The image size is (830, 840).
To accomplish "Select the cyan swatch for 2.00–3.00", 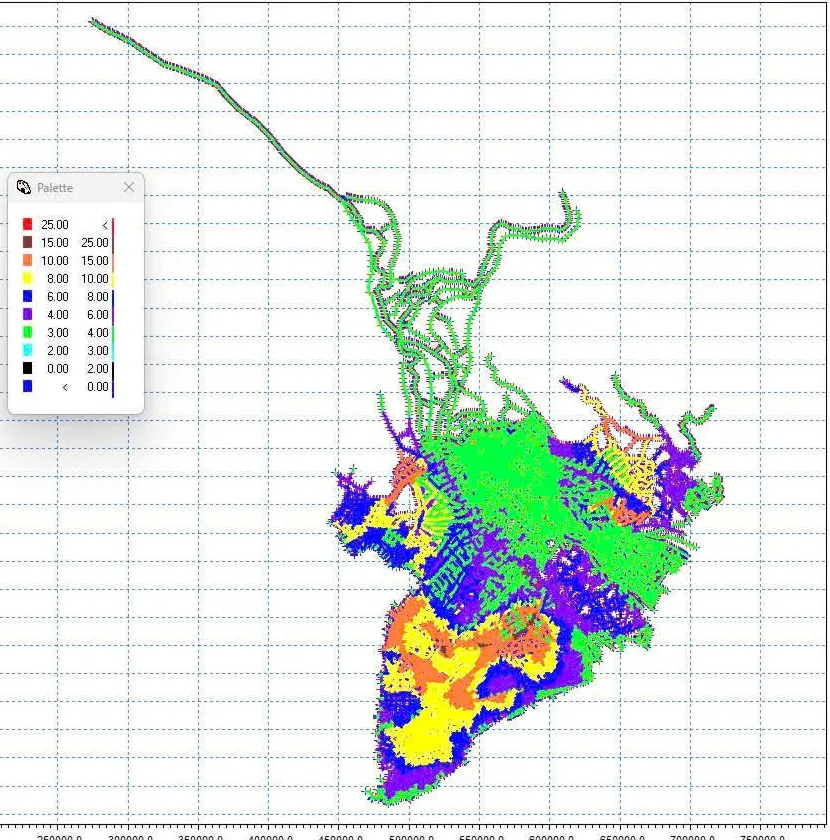I will (27, 350).
